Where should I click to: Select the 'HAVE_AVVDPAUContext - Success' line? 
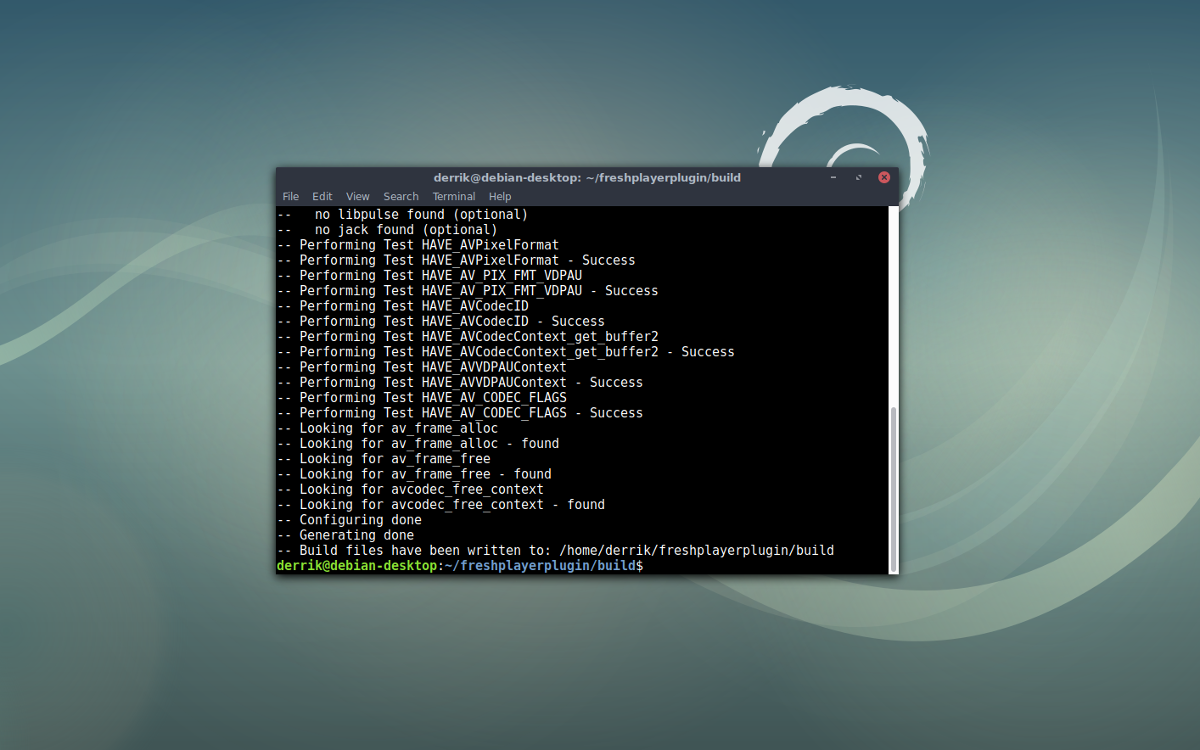[x=460, y=382]
